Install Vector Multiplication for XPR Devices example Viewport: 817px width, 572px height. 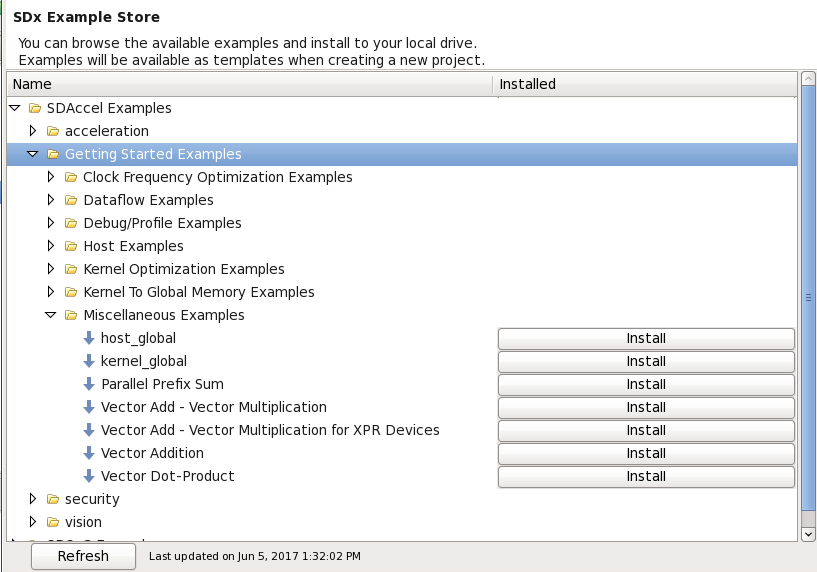point(646,430)
